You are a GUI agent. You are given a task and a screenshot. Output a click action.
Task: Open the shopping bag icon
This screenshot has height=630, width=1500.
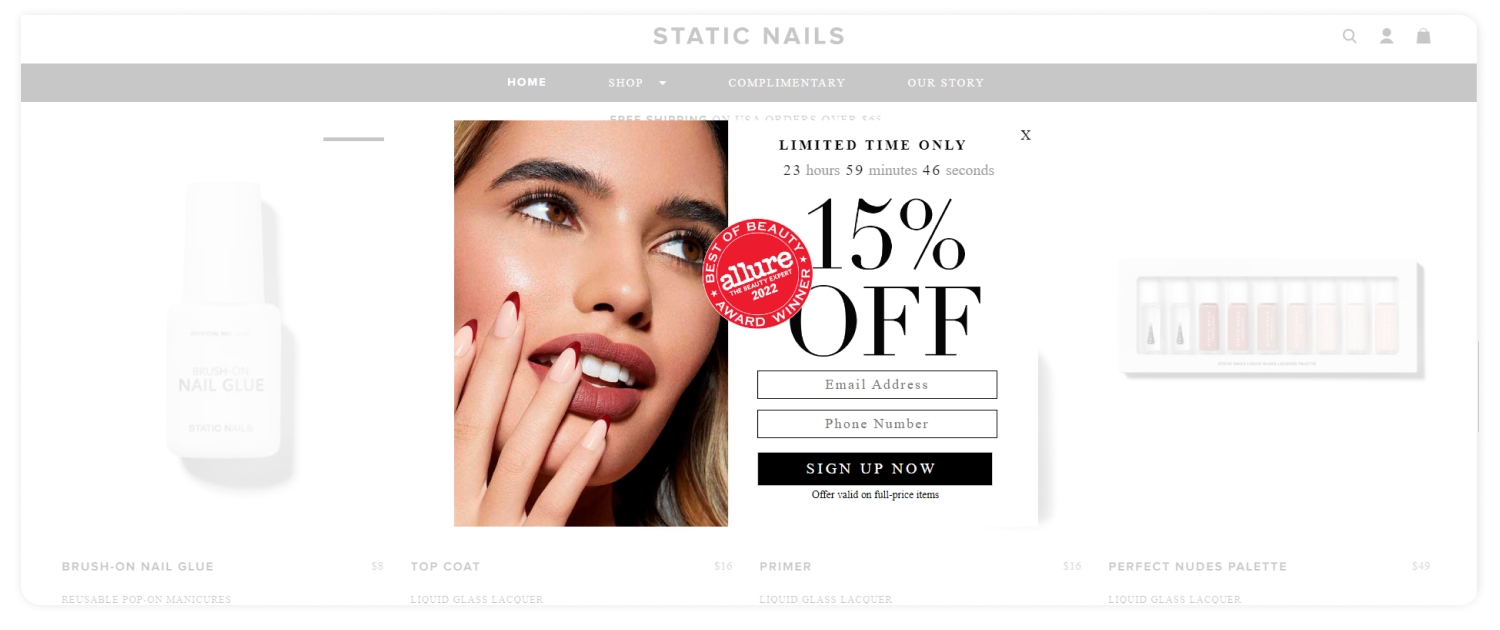[1423, 36]
